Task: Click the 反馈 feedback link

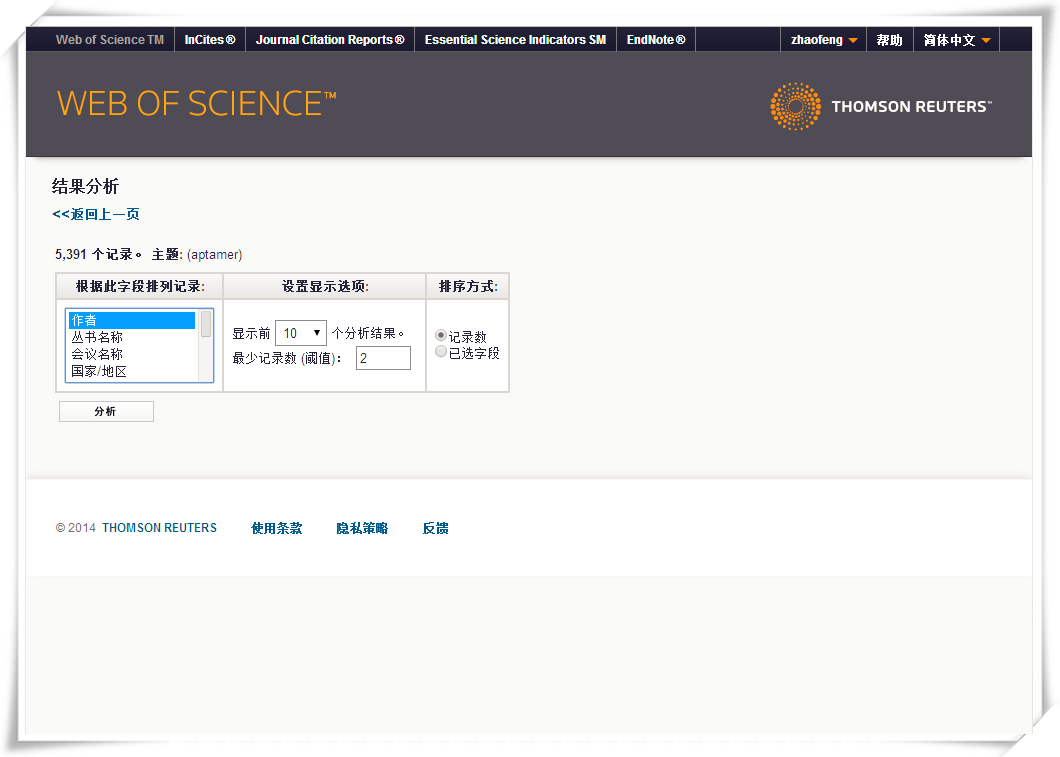Action: tap(435, 528)
